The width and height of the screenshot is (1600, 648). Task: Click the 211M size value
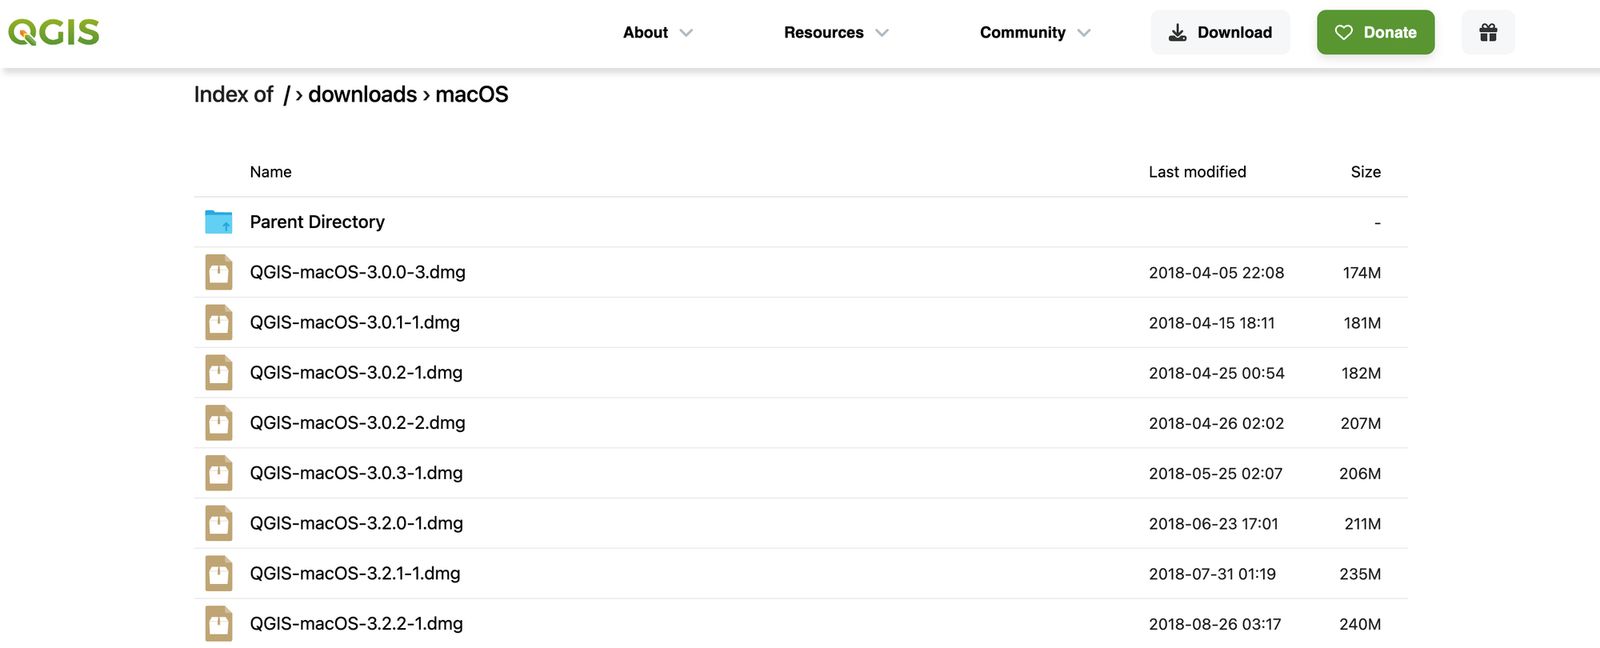tap(1363, 524)
